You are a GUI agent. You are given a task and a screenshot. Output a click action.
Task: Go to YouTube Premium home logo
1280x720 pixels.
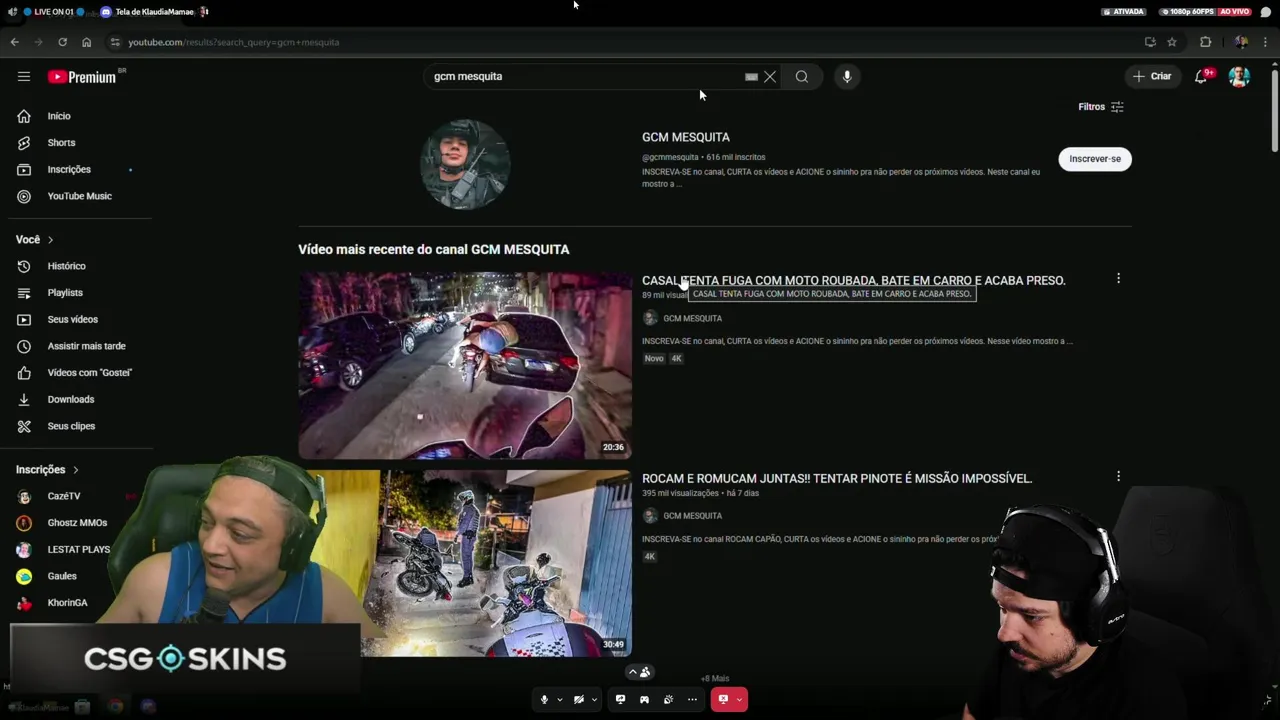82,77
